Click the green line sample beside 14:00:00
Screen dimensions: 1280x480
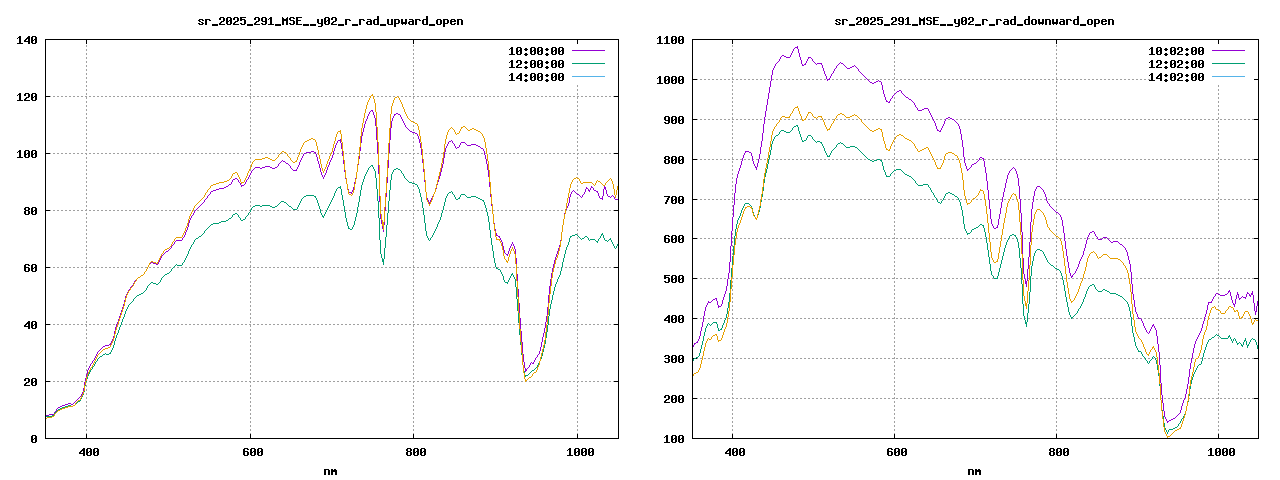tap(589, 77)
